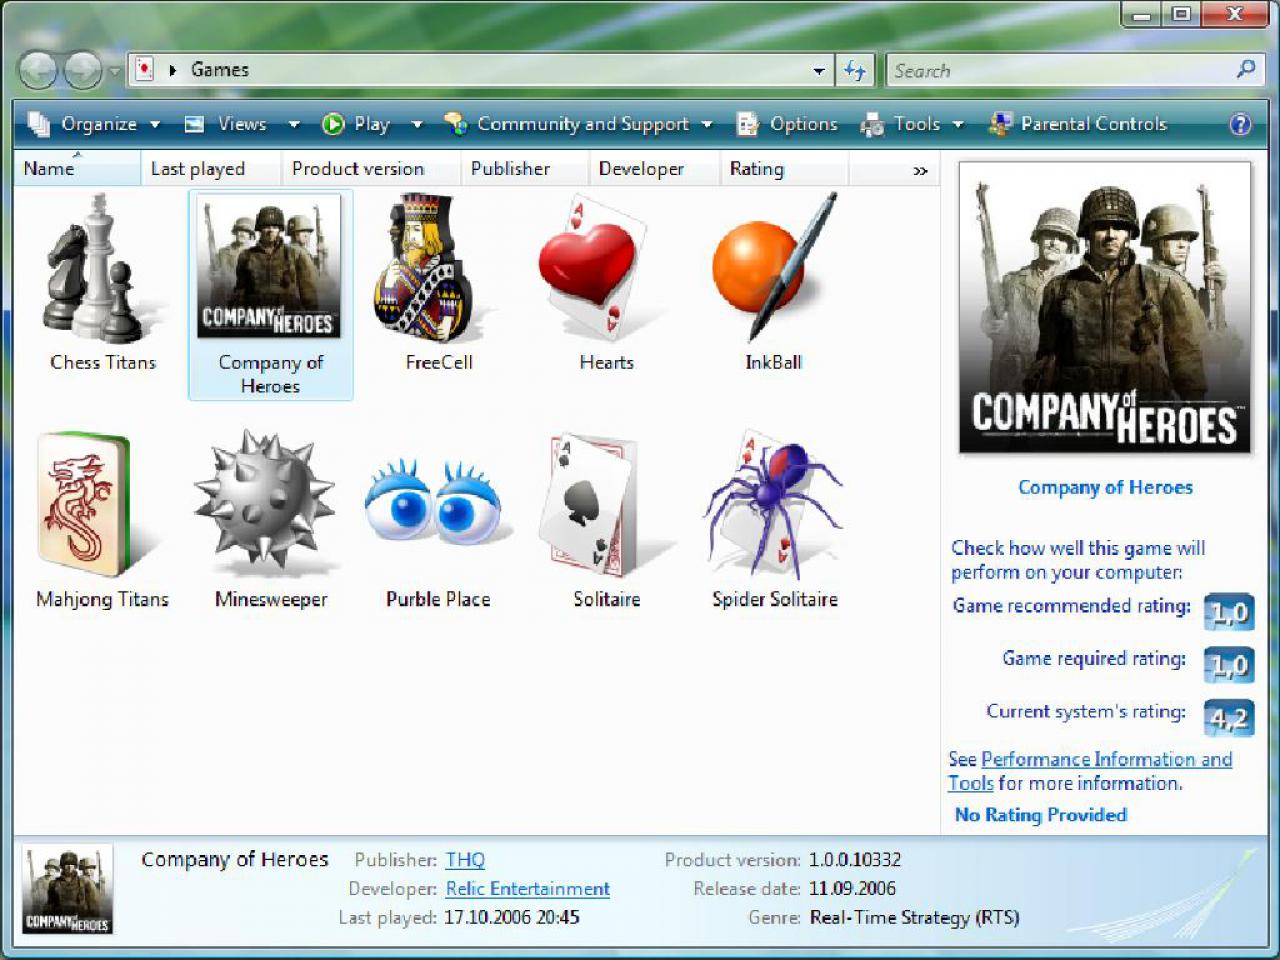Open Parental Controls
1280x960 pixels.
point(1078,124)
